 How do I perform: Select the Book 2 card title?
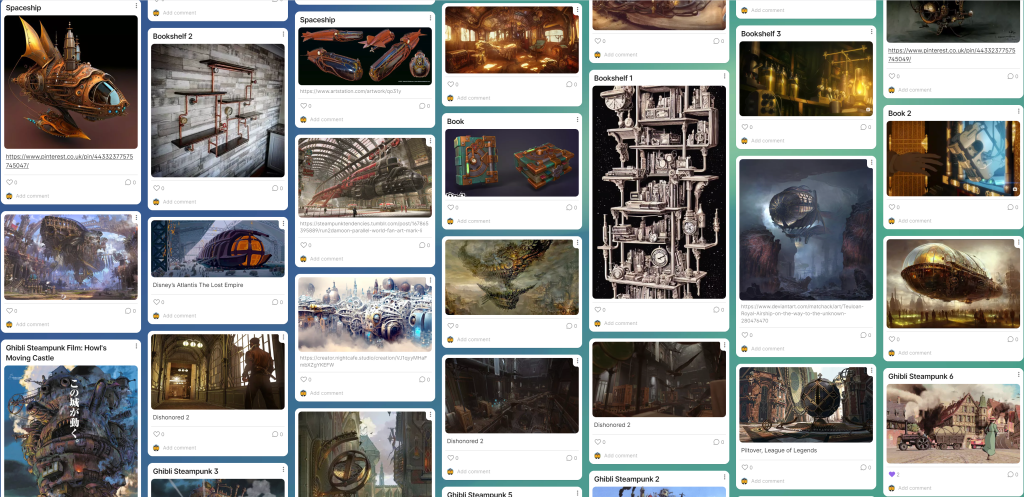900,113
